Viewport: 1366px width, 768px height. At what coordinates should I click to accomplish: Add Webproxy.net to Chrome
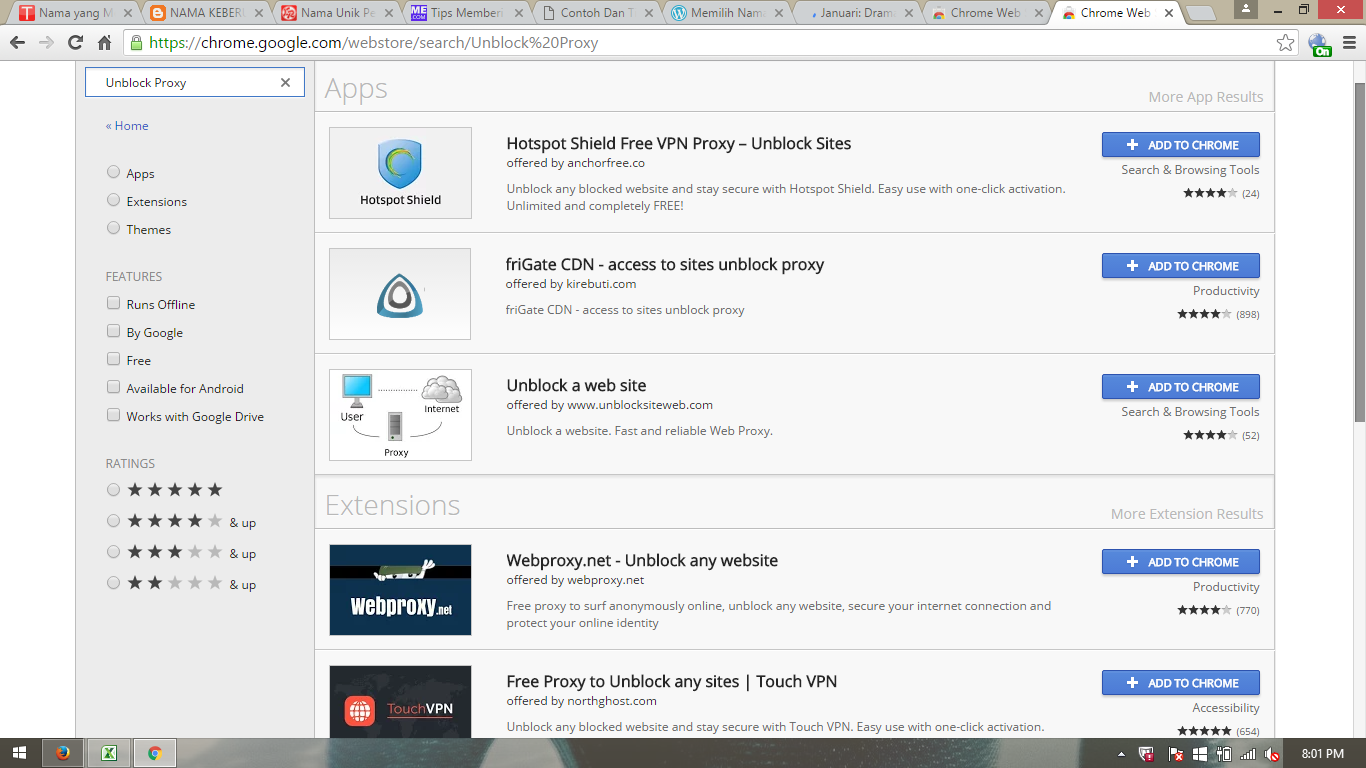pos(1180,562)
